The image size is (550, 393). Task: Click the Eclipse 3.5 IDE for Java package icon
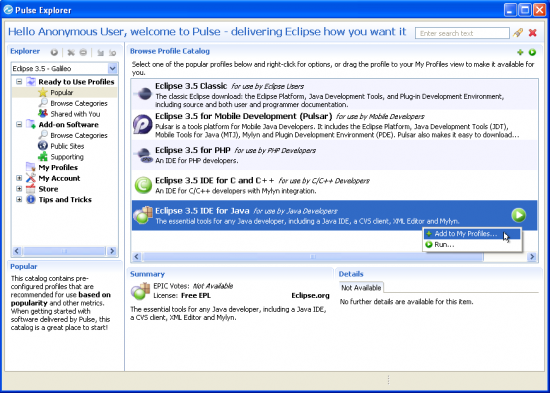click(143, 215)
